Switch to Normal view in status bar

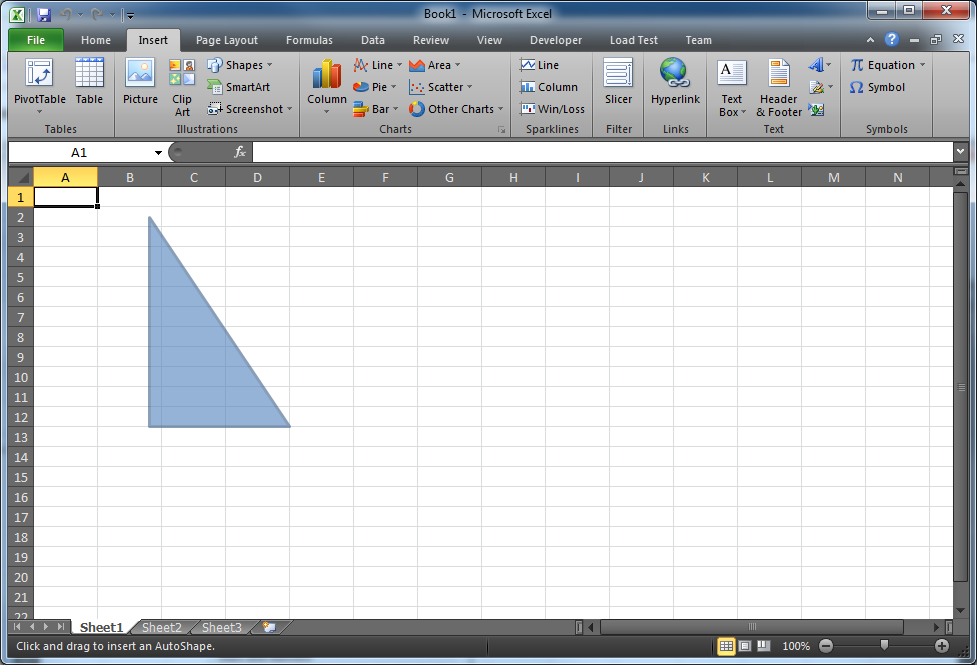726,646
